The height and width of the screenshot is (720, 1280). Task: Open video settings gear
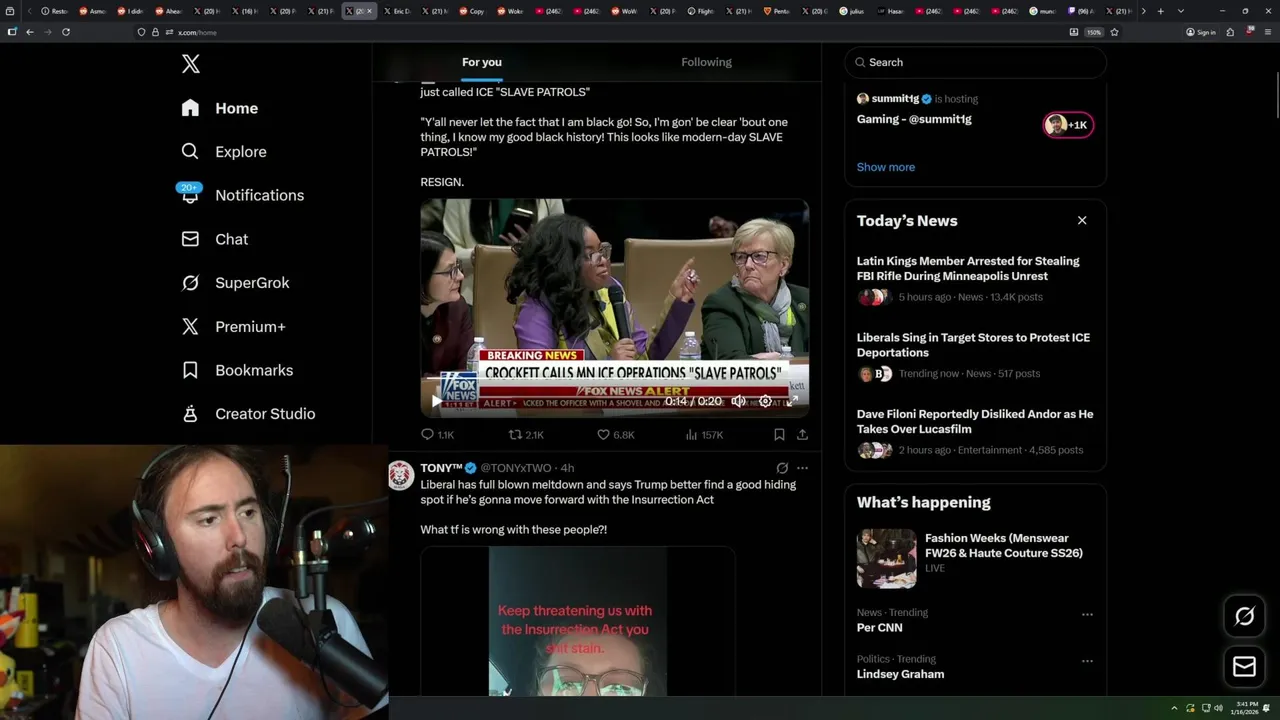click(x=765, y=401)
